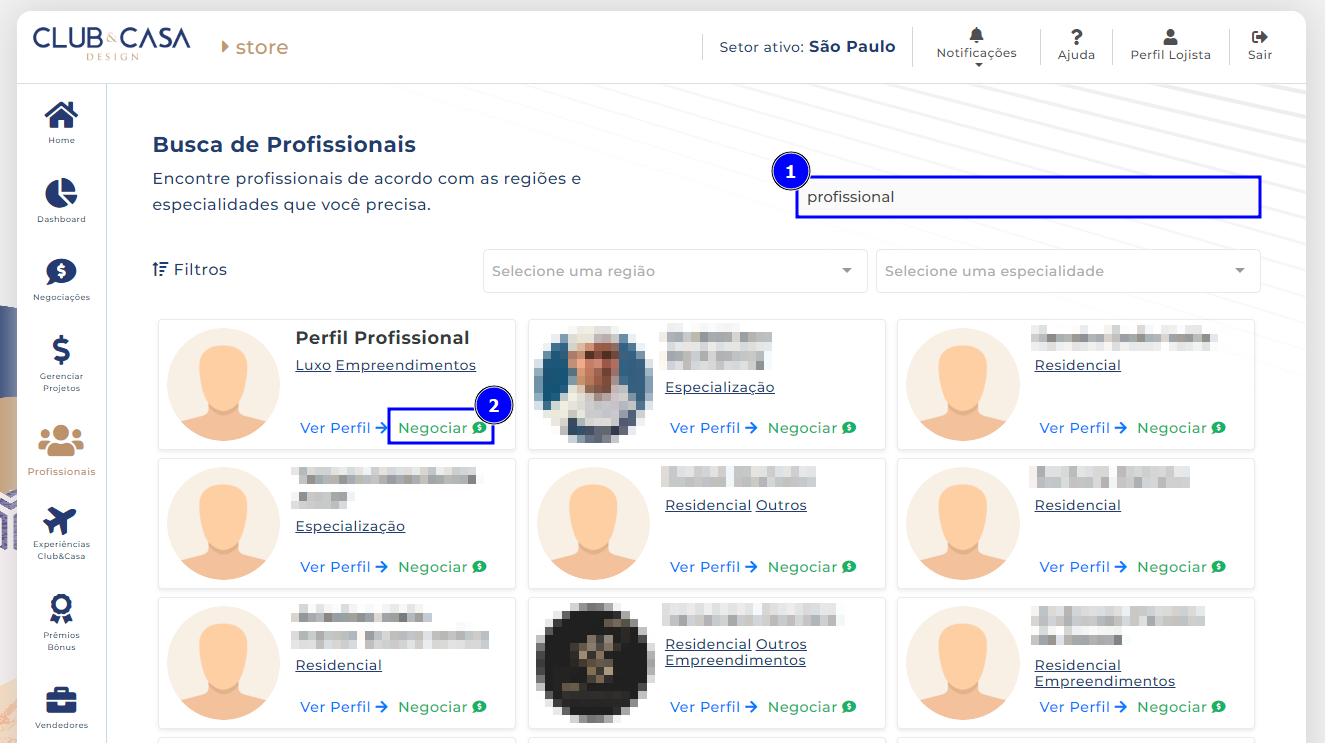Open the 'Selecione uma região' dropdown
The image size is (1325, 743).
tap(675, 271)
